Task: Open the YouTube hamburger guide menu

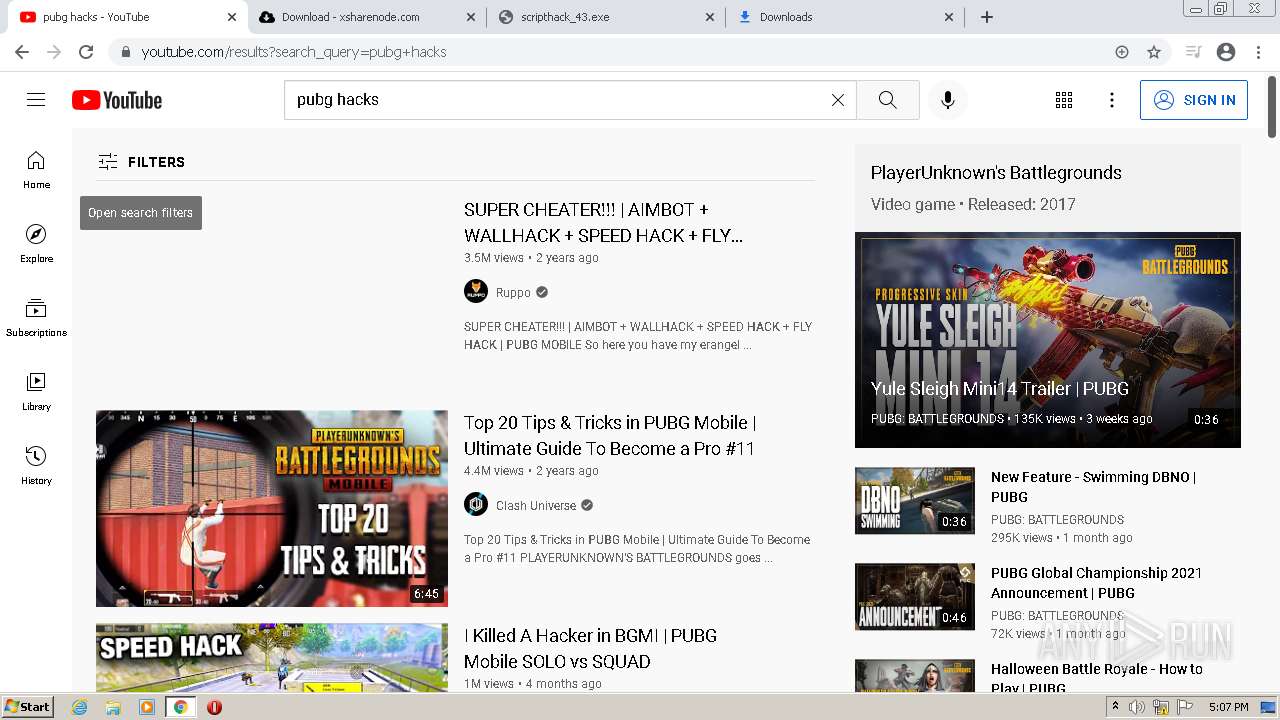Action: (36, 100)
